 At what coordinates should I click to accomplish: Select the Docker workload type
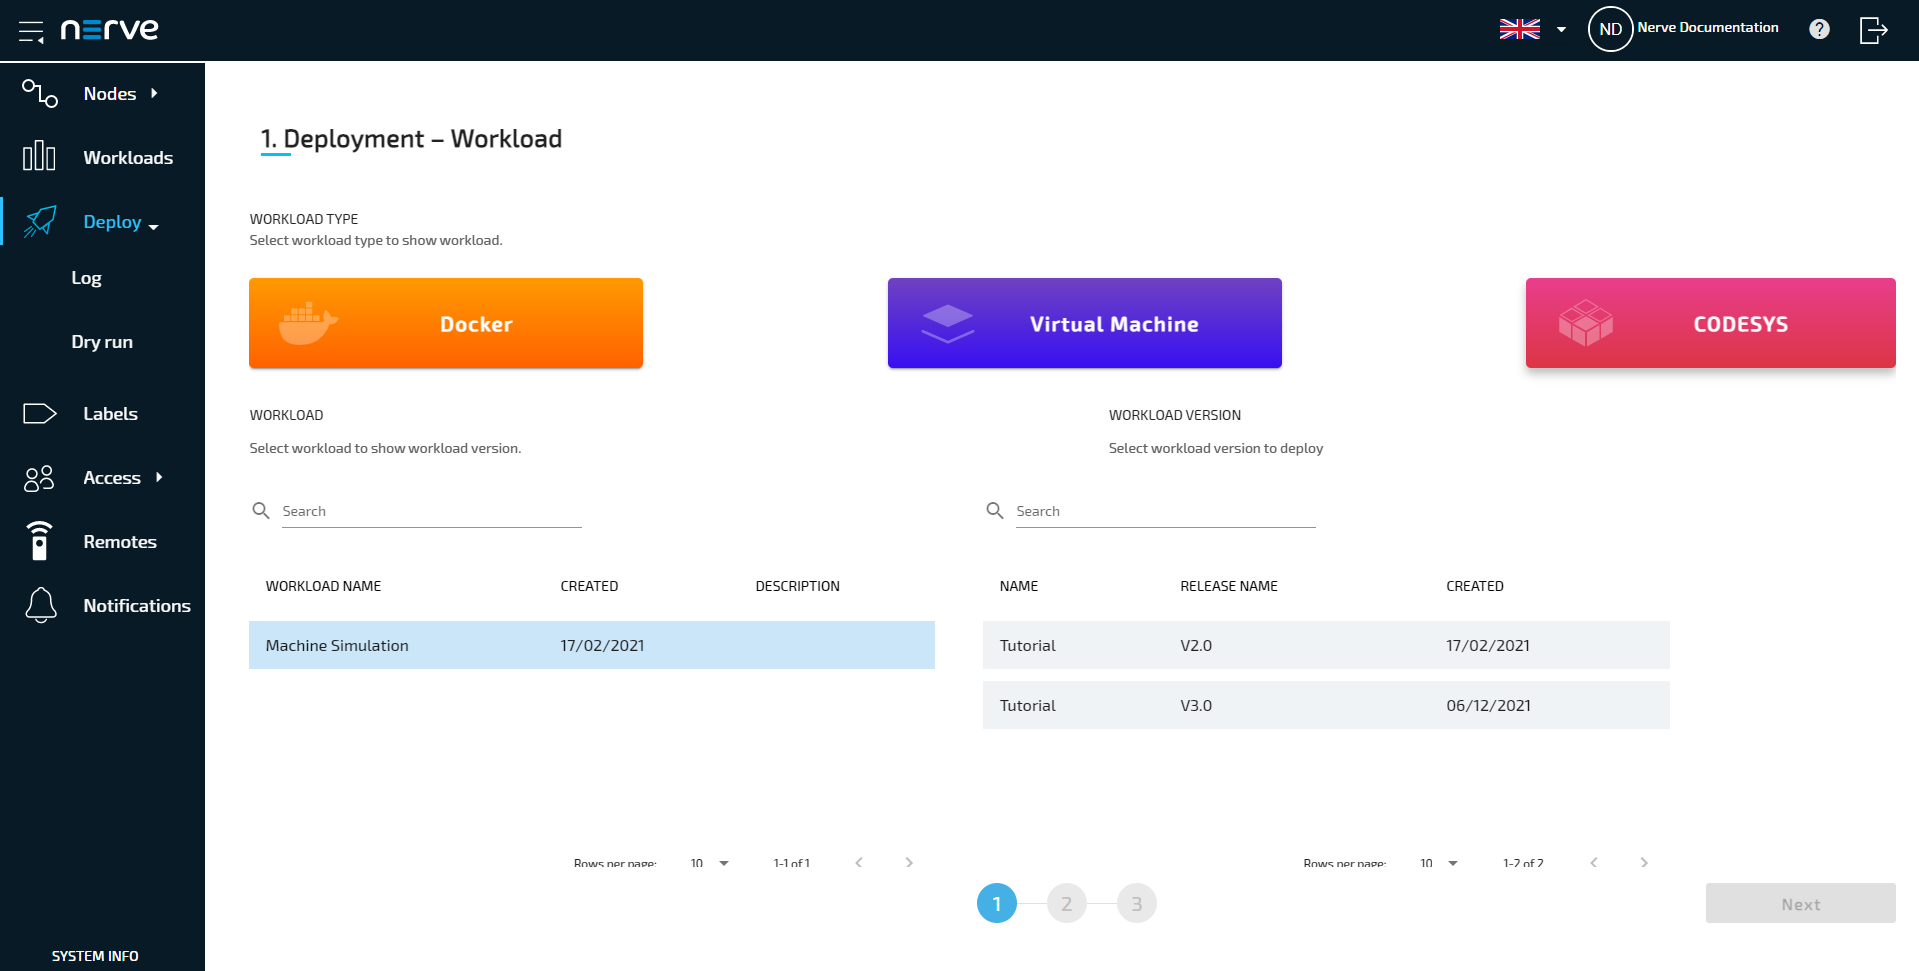(x=446, y=323)
